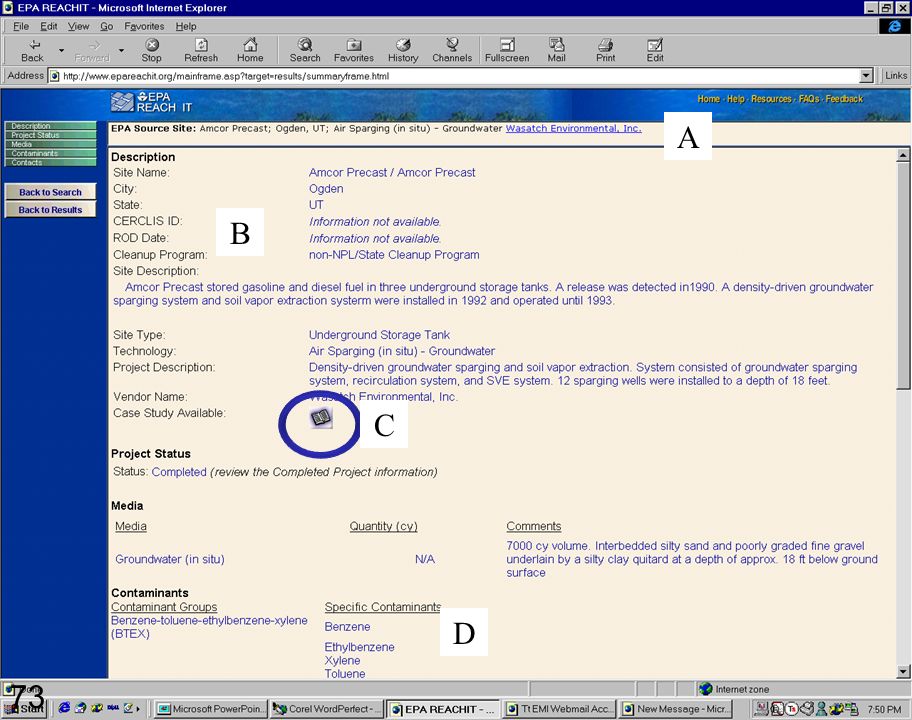912x720 pixels.
Task: Open the Help menu
Action: point(186,26)
